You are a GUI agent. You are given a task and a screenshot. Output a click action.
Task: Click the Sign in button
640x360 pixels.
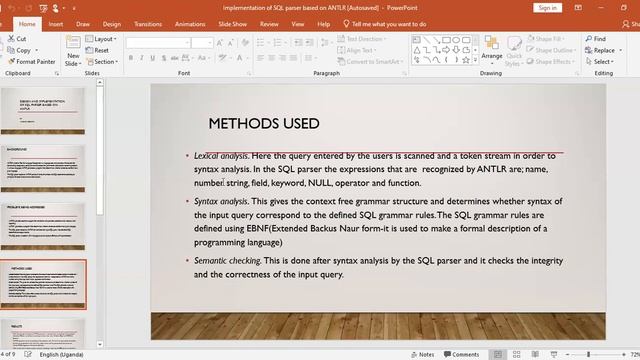click(547, 8)
